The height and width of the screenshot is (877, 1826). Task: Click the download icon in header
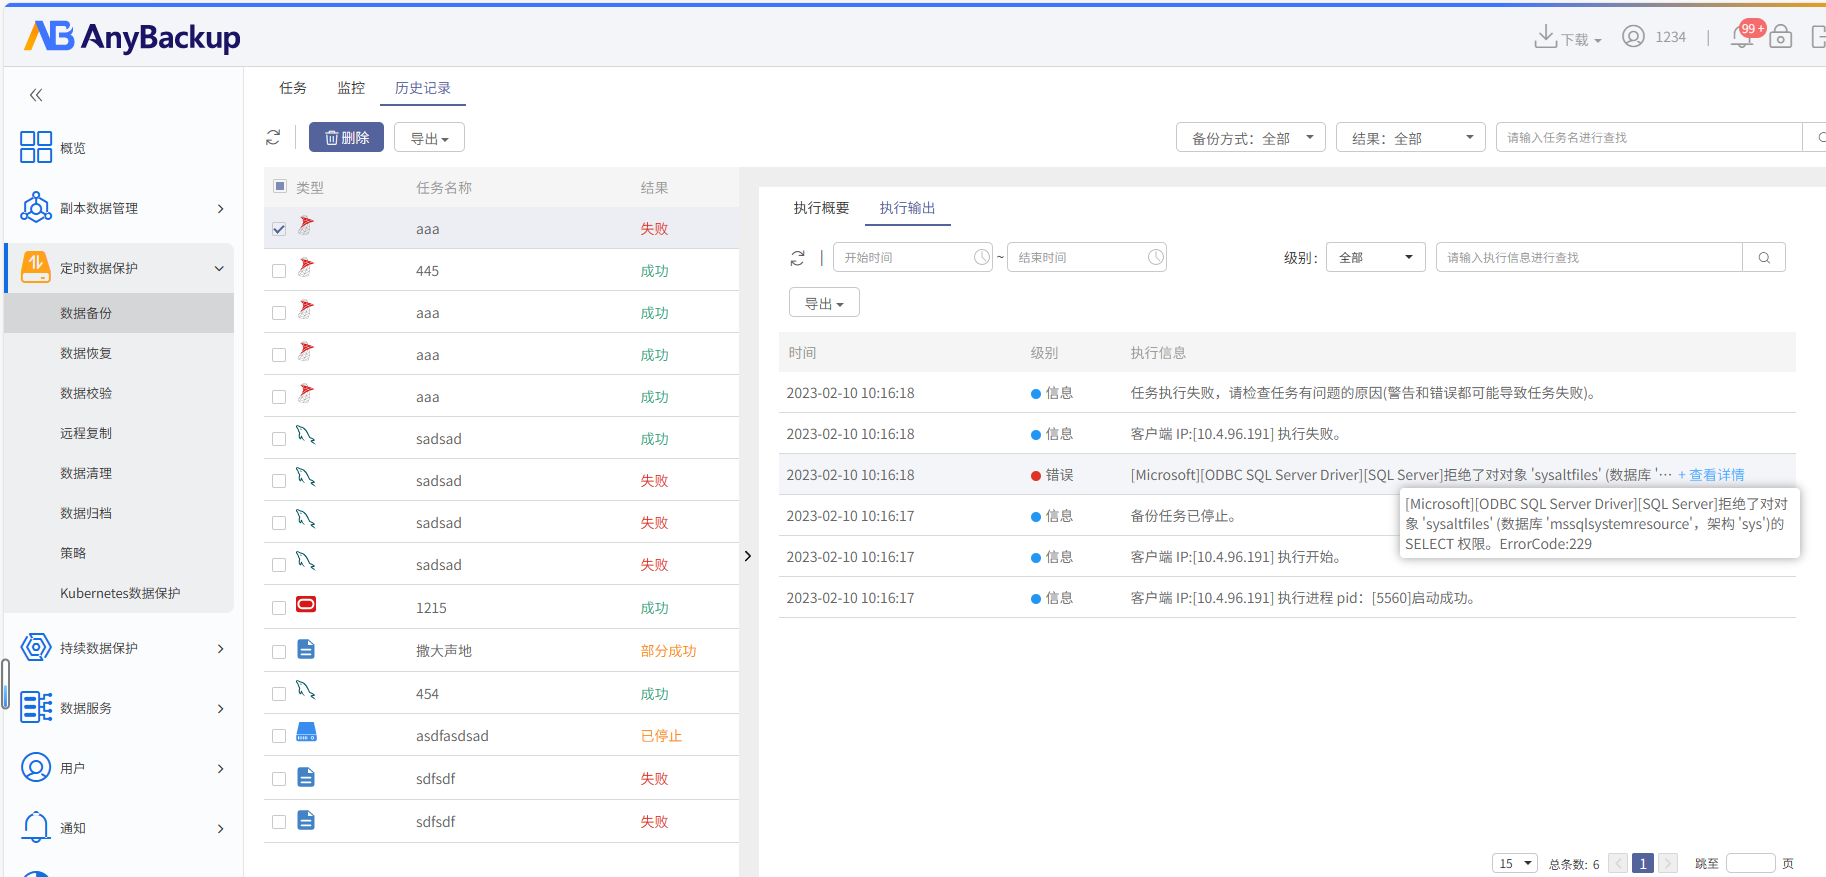coord(1546,37)
